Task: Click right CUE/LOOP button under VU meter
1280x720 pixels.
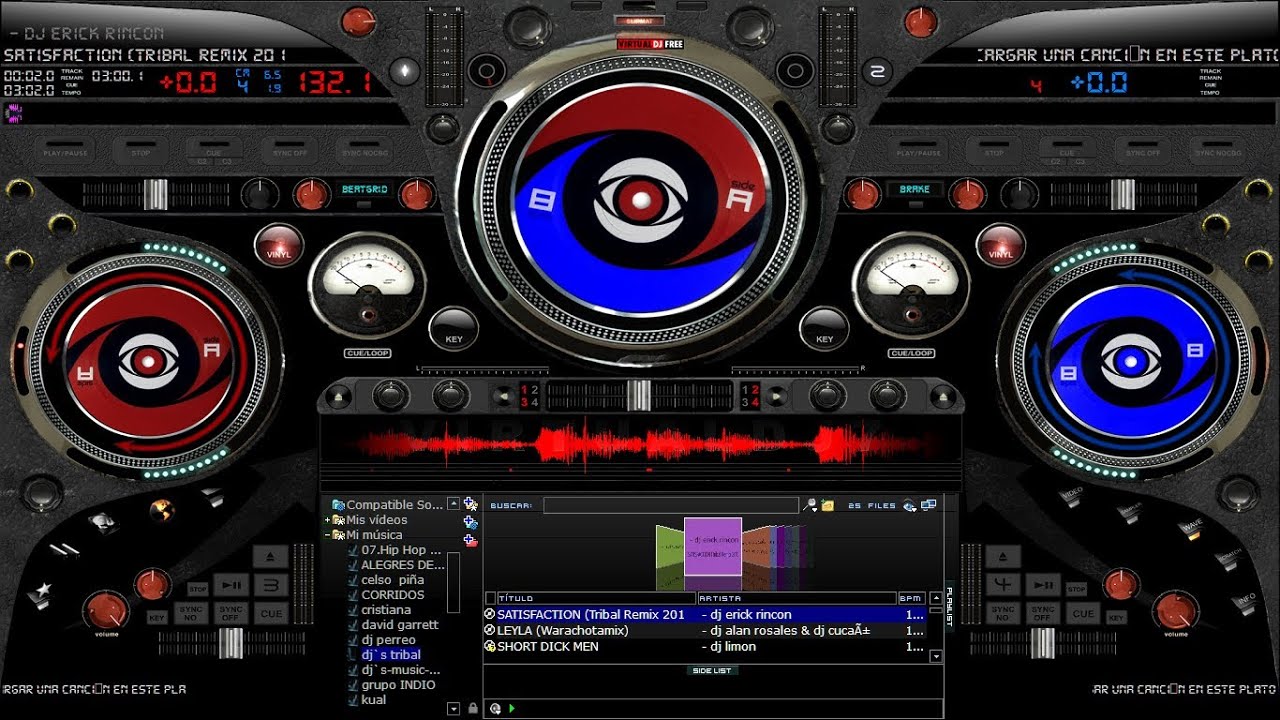Action: point(910,353)
